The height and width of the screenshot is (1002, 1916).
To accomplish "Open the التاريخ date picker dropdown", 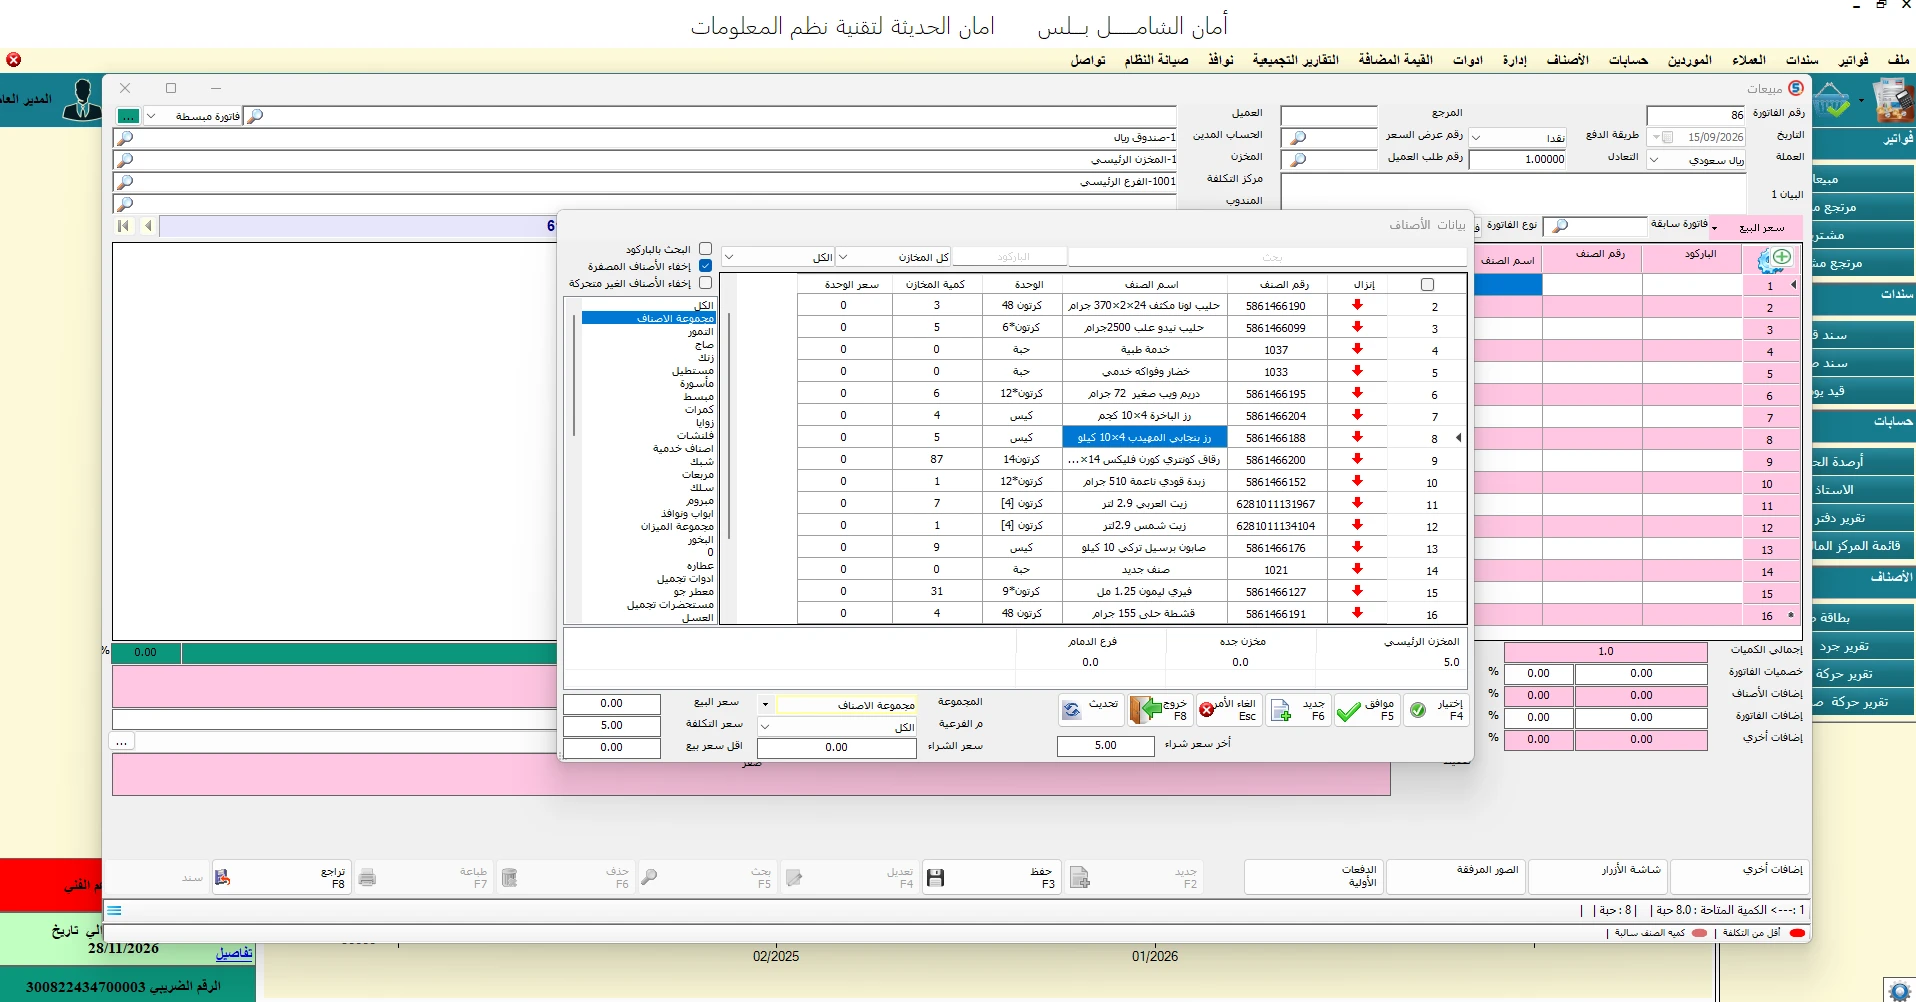I will pyautogui.click(x=1656, y=137).
